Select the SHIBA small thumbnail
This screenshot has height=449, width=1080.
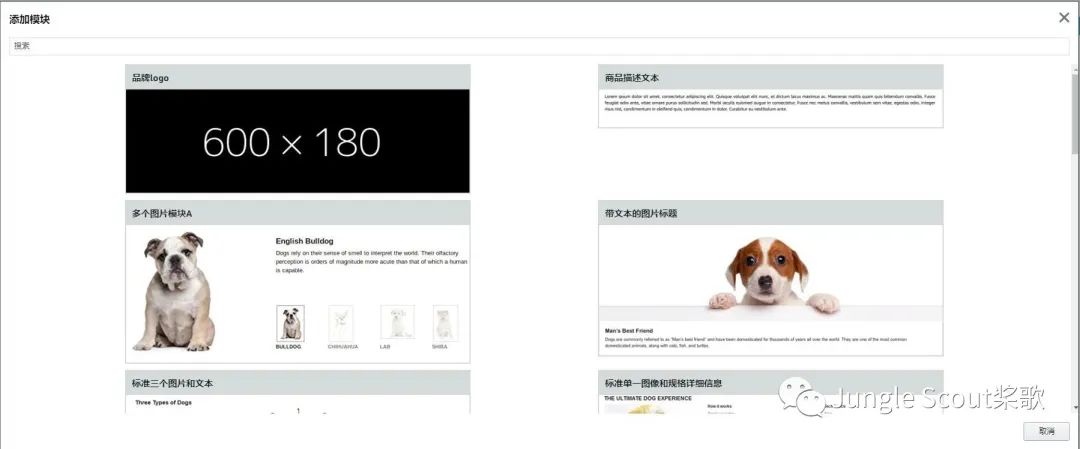click(x=445, y=324)
